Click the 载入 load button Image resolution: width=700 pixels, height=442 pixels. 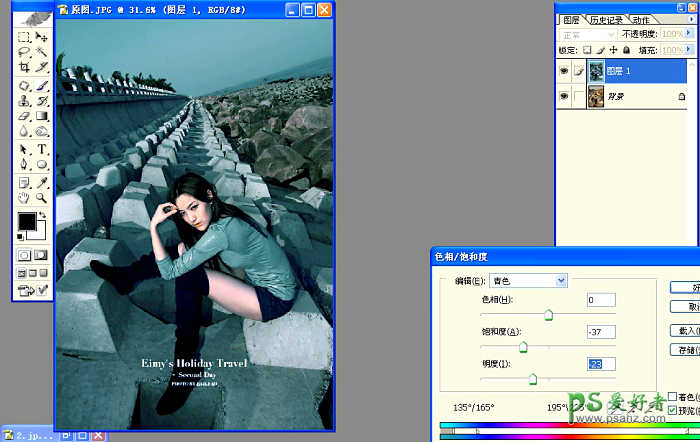684,331
